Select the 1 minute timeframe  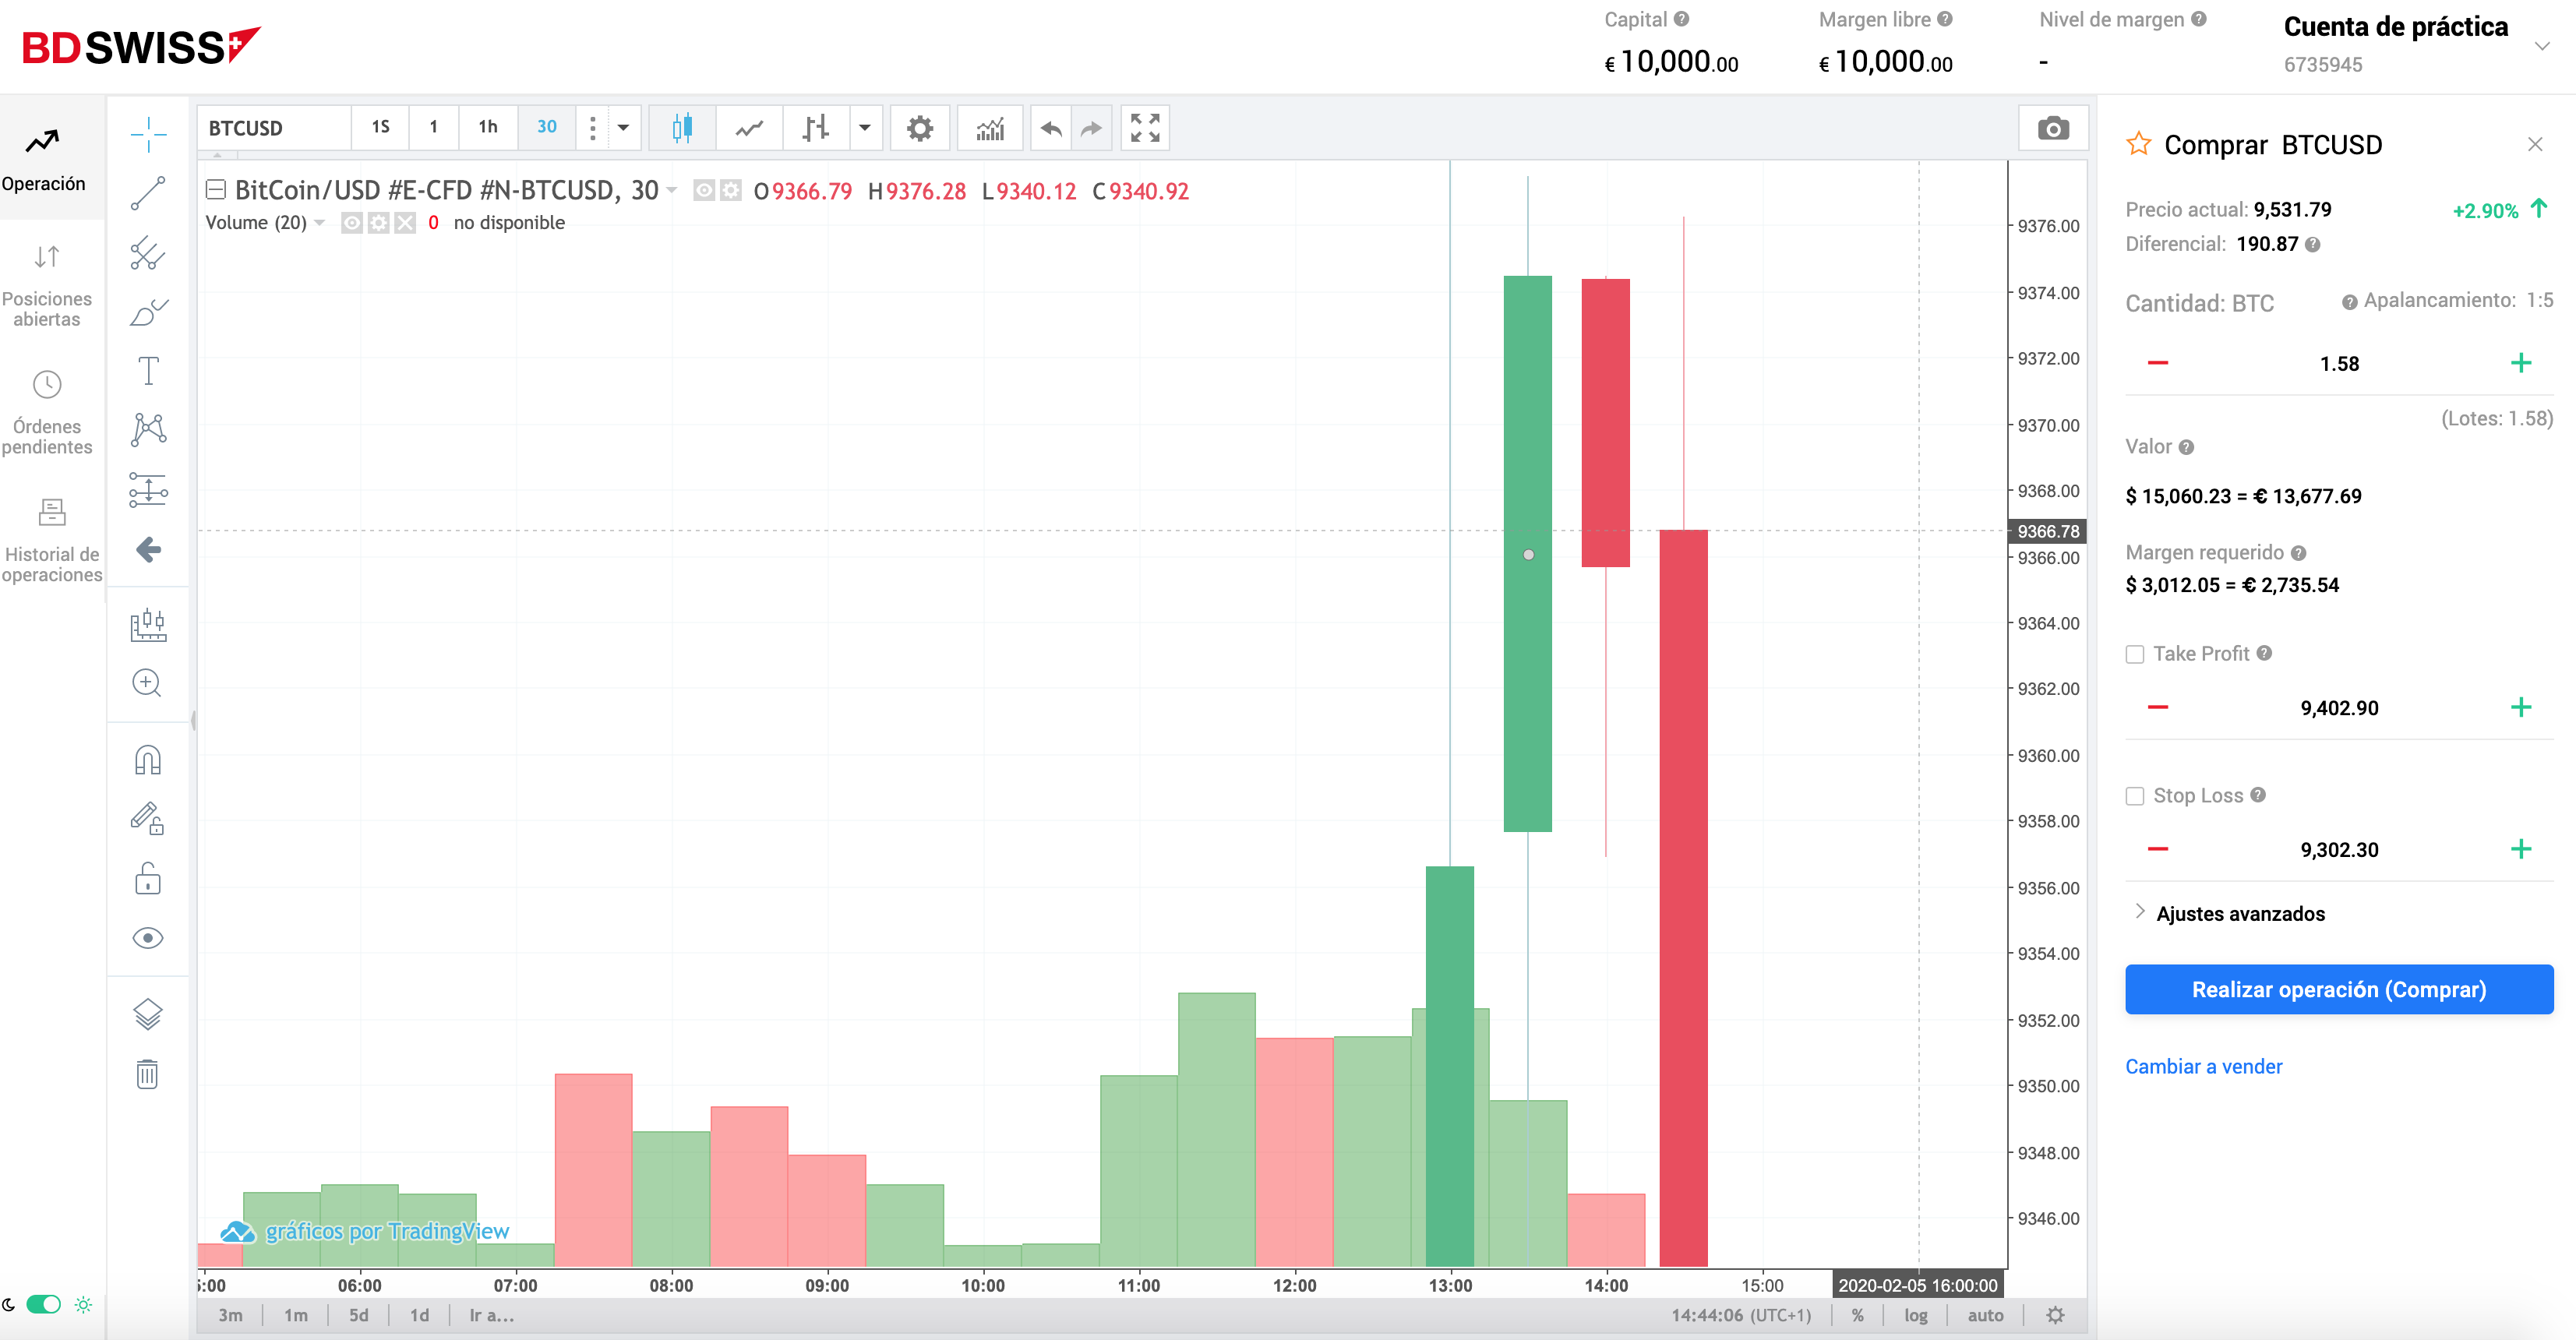point(434,127)
